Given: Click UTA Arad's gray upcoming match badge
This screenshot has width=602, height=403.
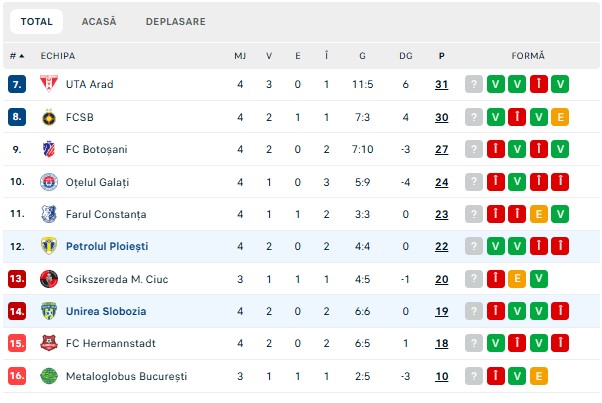Looking at the screenshot, I should pos(474,84).
